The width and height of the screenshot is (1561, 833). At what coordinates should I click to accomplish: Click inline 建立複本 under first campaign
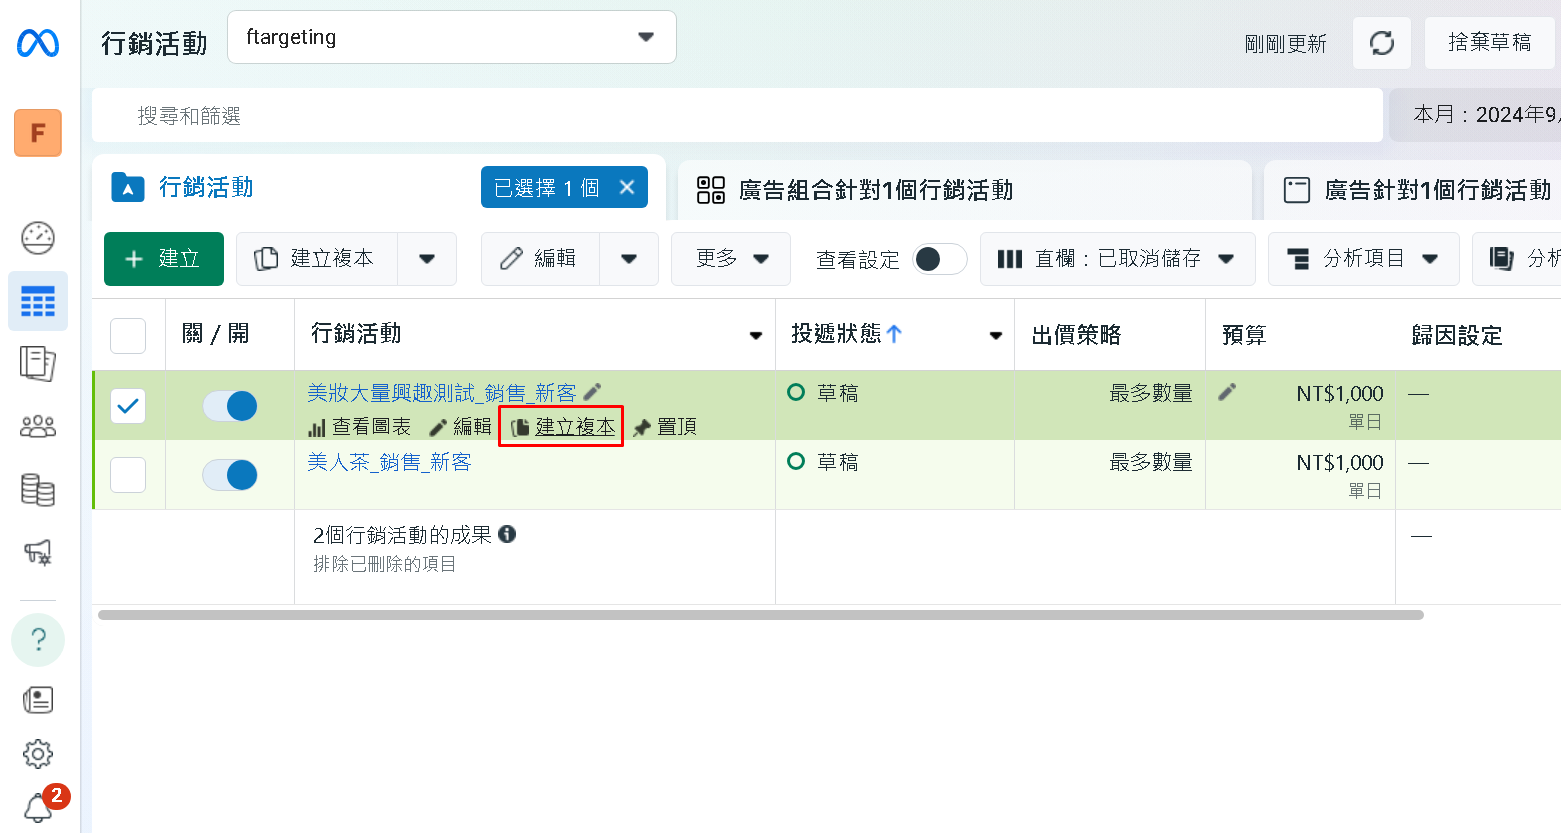click(x=563, y=427)
